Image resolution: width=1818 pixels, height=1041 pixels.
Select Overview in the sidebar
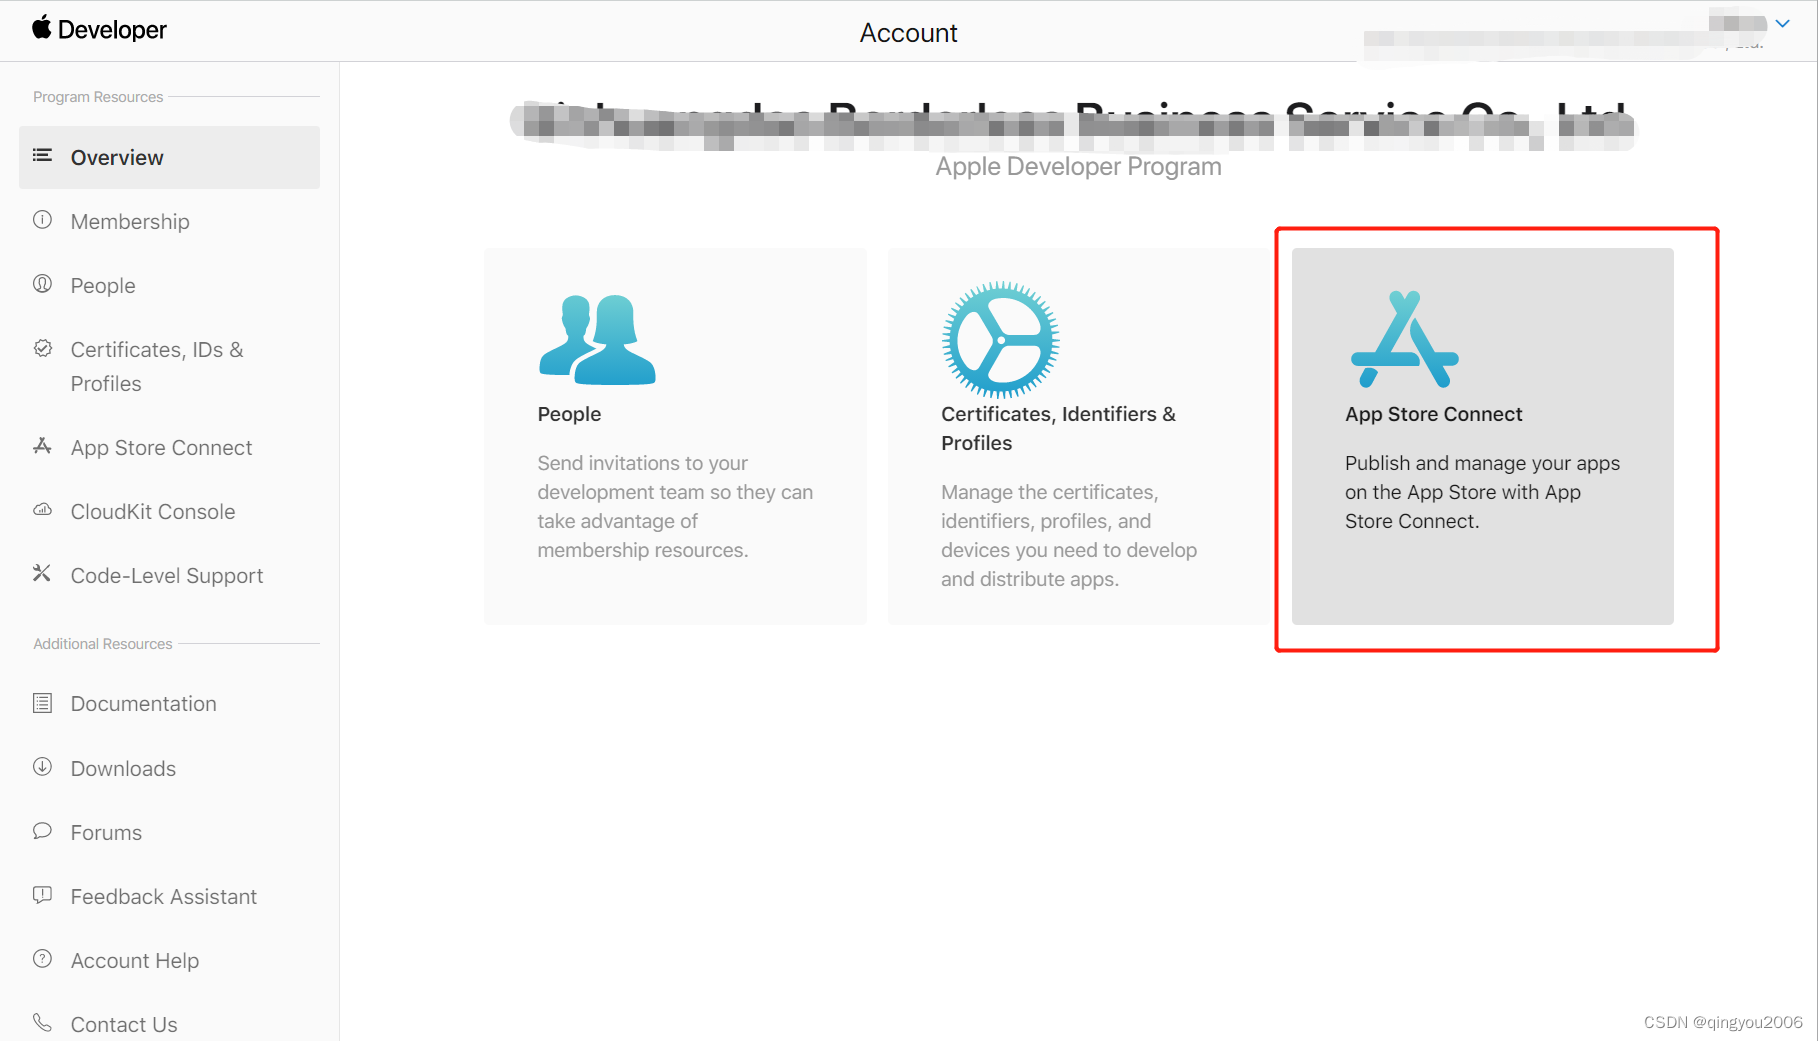tap(169, 157)
